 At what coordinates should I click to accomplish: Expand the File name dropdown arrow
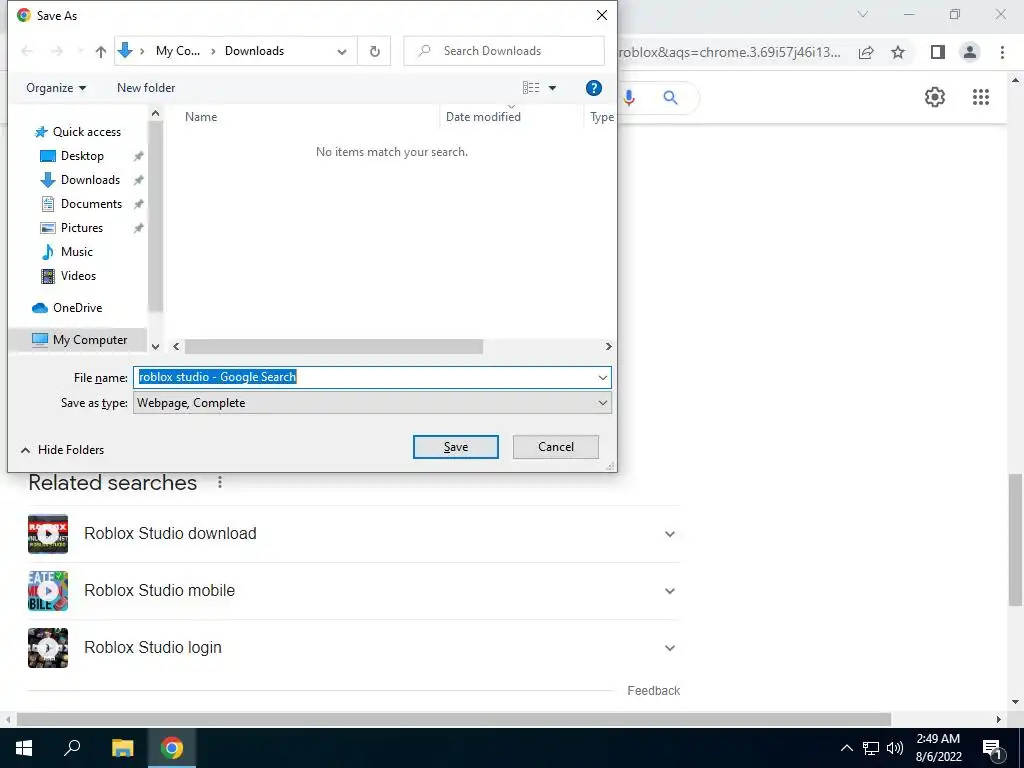(x=602, y=377)
